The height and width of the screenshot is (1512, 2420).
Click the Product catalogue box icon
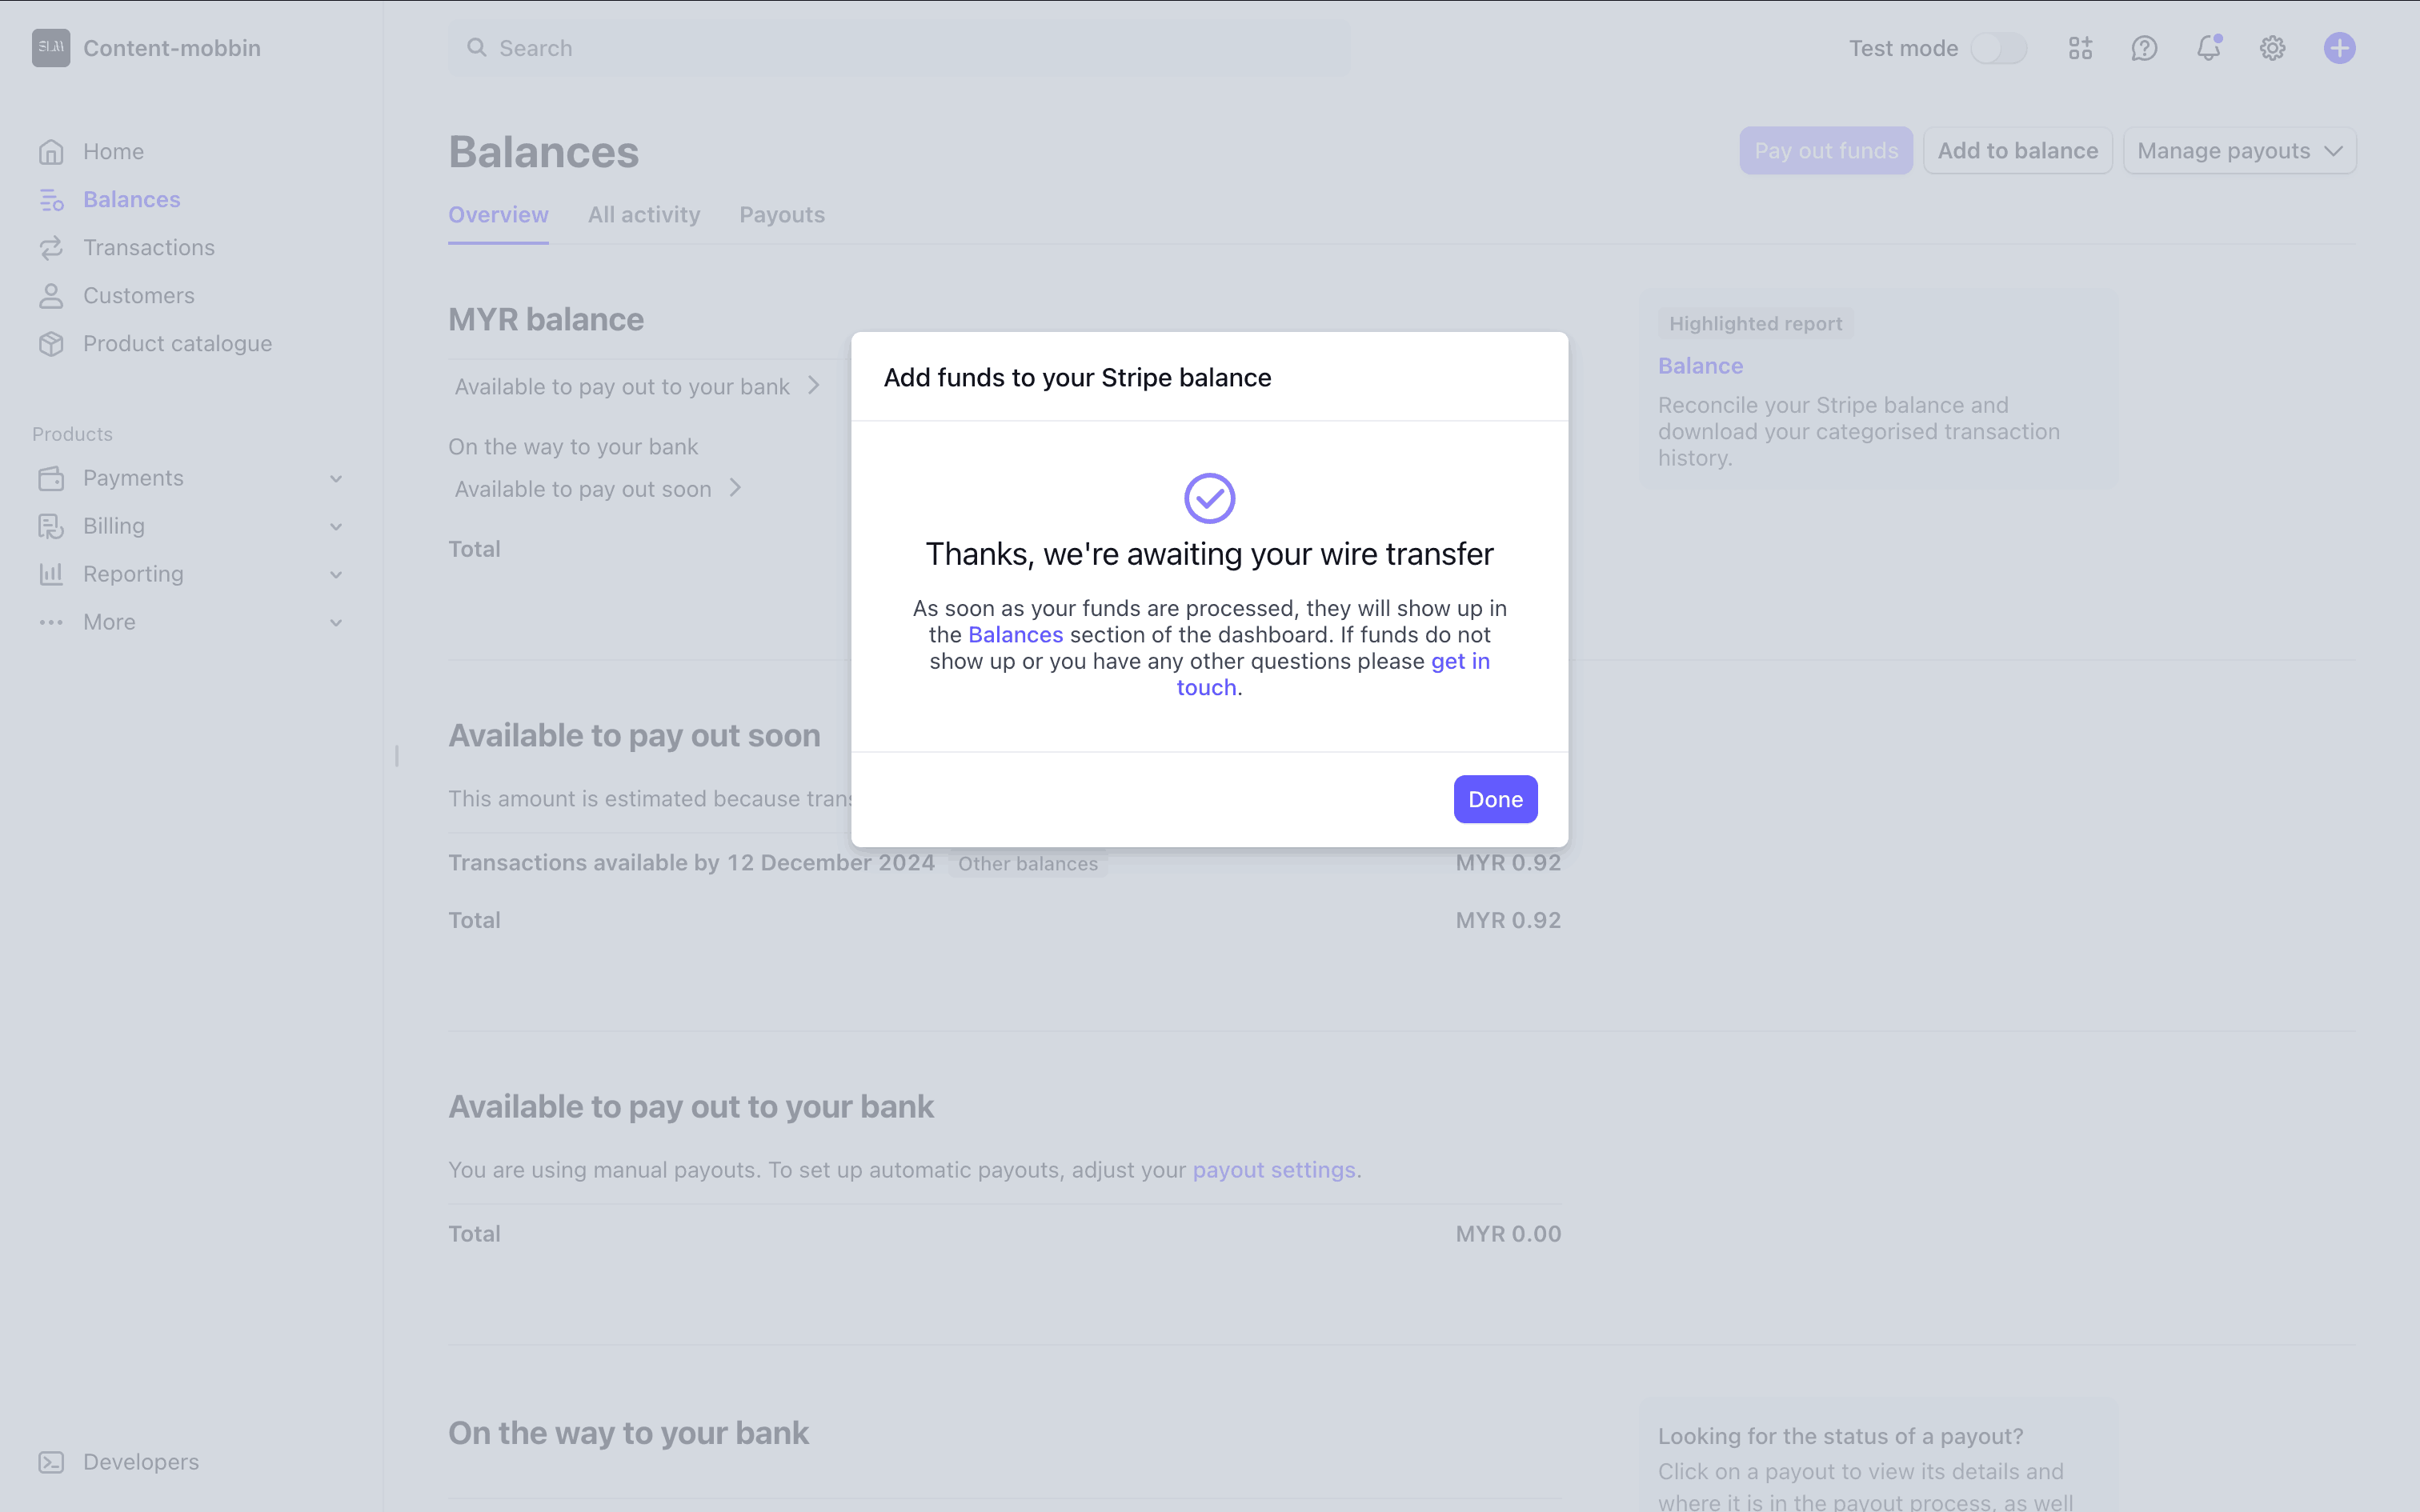51,344
